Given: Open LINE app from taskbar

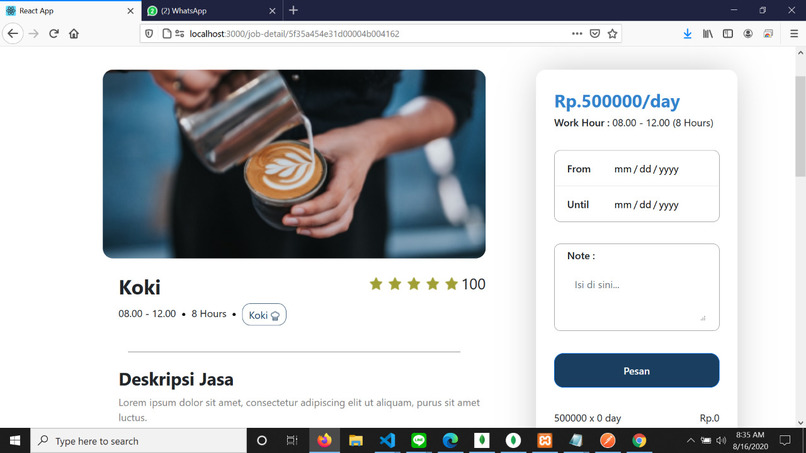Looking at the screenshot, I should pyautogui.click(x=419, y=441).
